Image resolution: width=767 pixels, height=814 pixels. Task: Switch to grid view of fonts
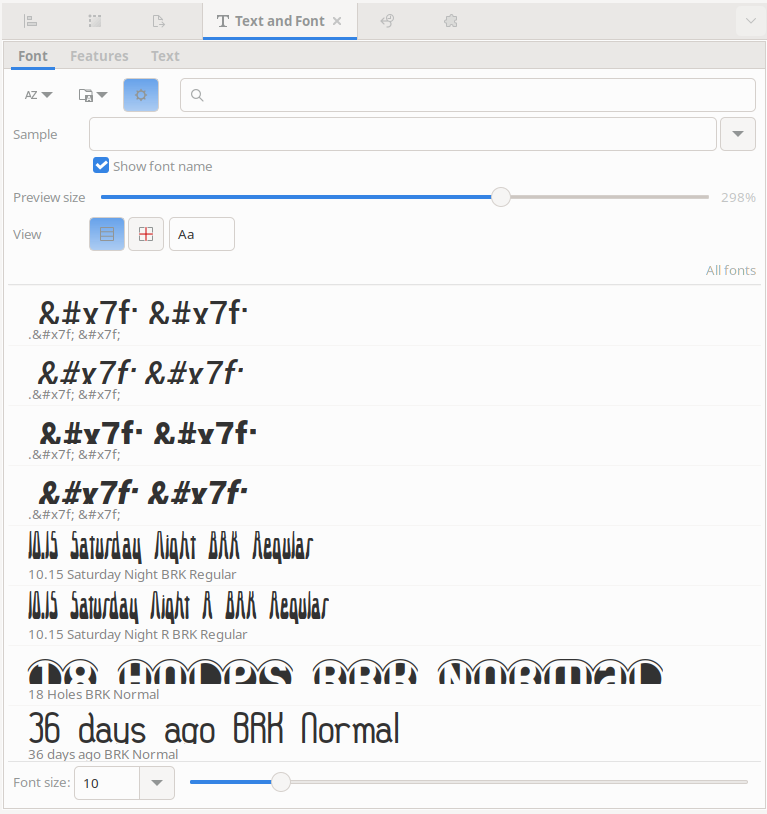146,234
